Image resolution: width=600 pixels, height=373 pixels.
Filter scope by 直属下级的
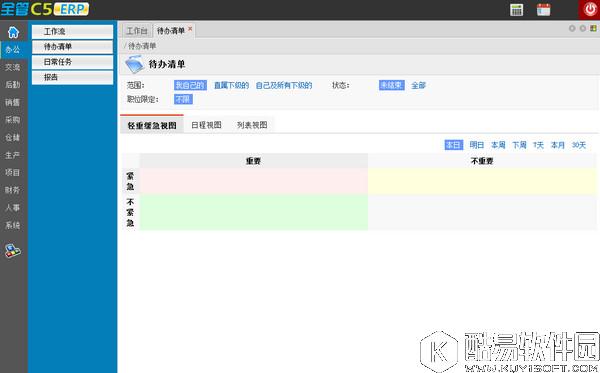click(x=231, y=85)
